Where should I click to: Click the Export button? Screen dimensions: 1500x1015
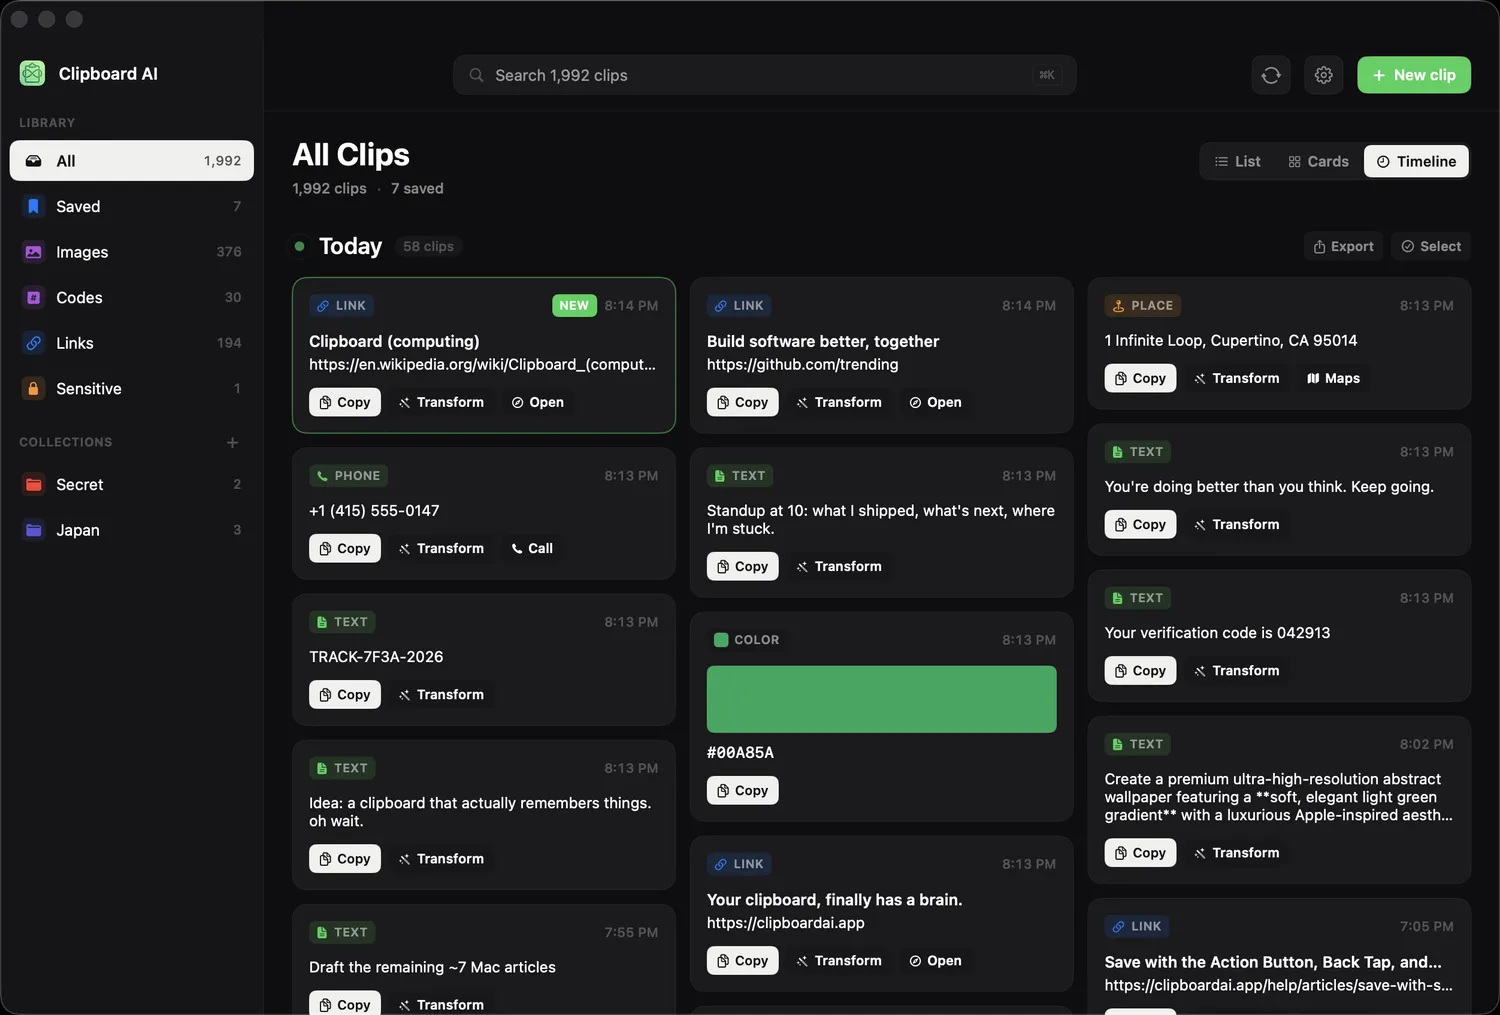pyautogui.click(x=1343, y=246)
